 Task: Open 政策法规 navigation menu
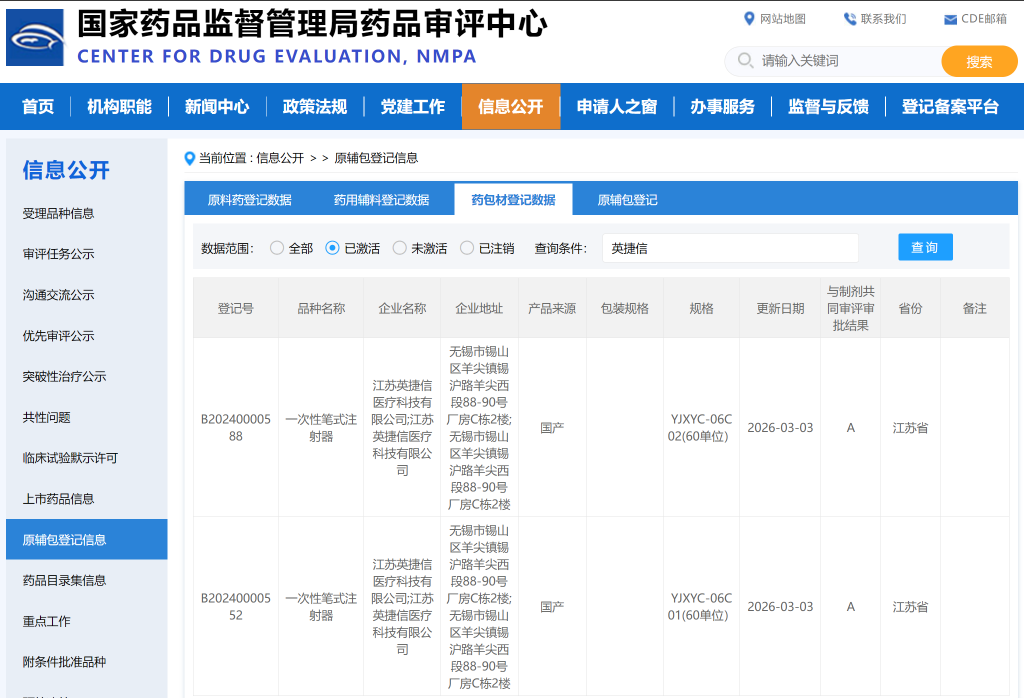coord(314,107)
